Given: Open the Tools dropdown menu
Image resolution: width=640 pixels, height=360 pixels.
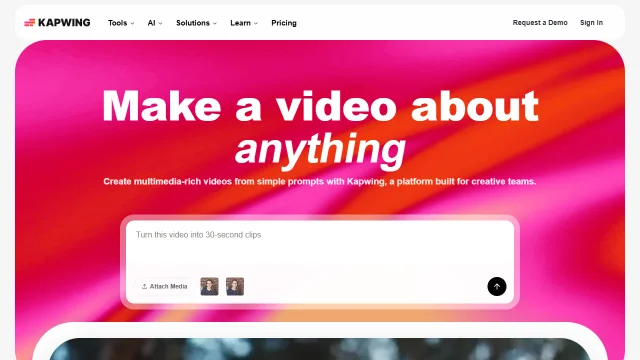Looking at the screenshot, I should (121, 23).
